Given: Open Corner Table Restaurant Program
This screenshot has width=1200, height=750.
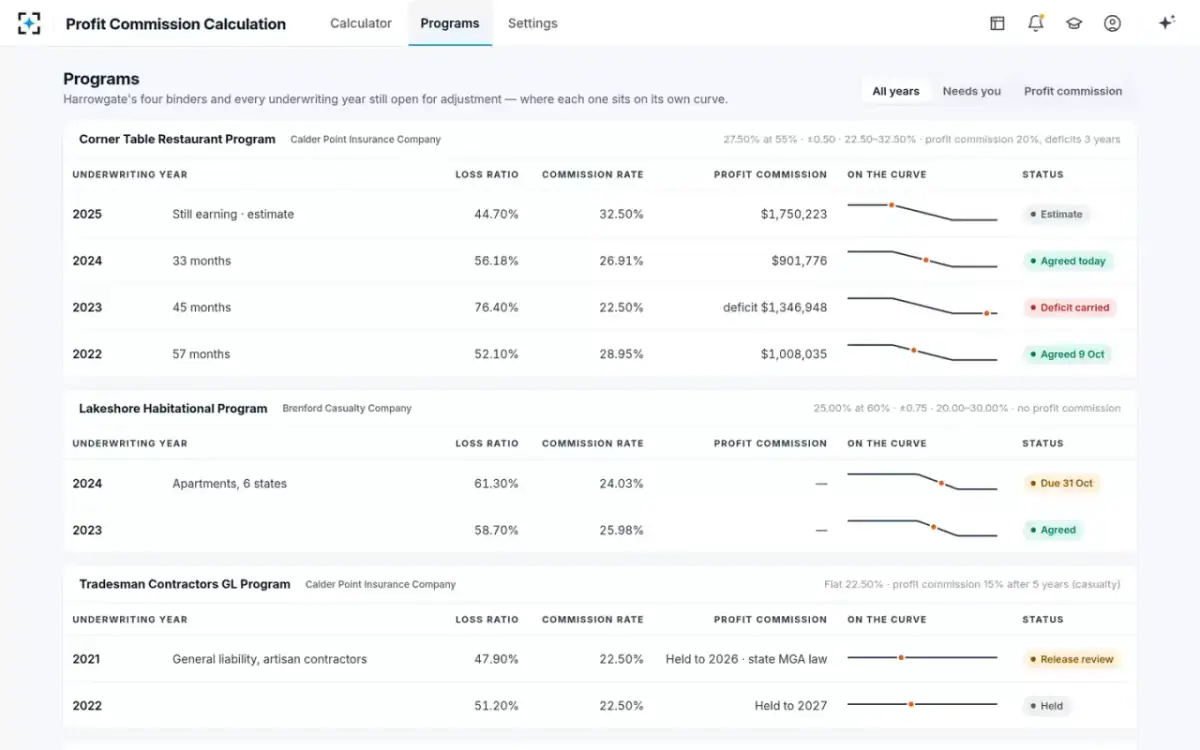Looking at the screenshot, I should pos(177,139).
